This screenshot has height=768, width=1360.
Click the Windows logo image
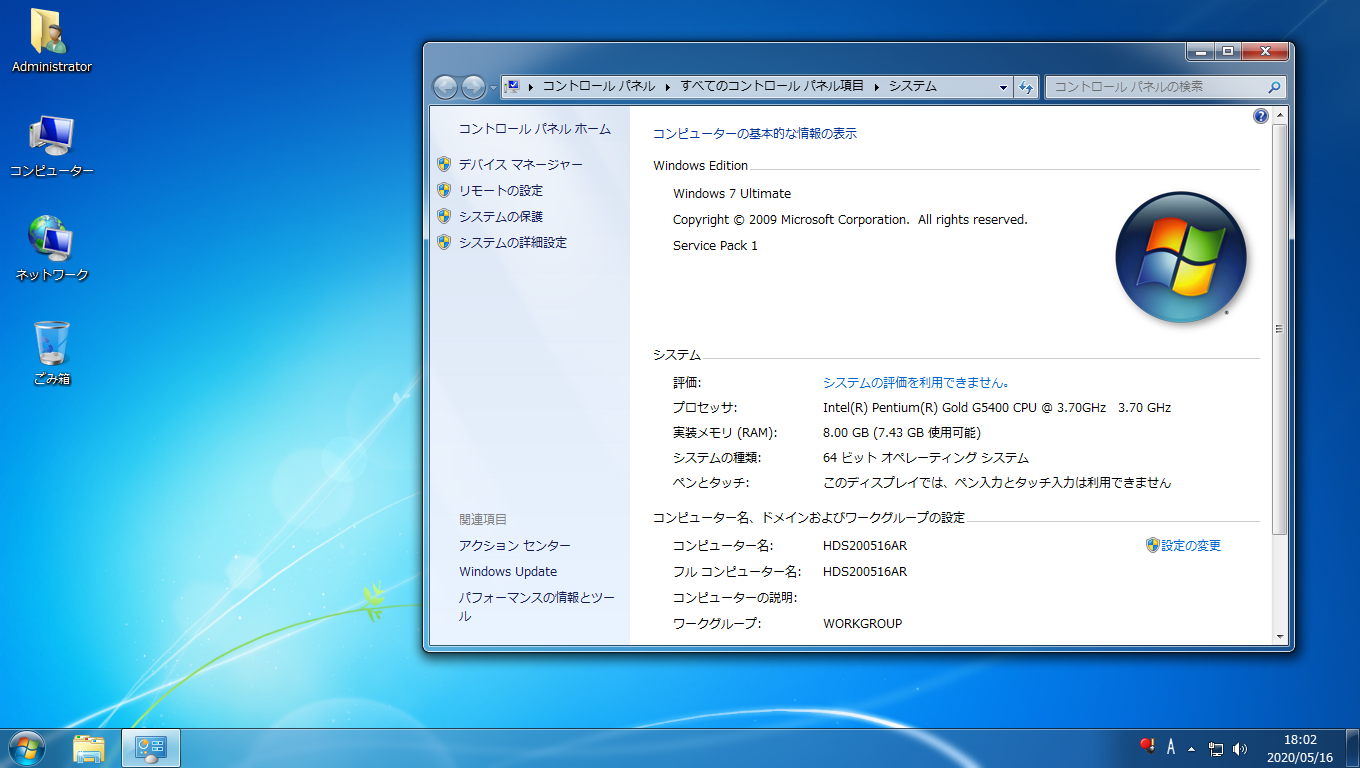point(1181,257)
